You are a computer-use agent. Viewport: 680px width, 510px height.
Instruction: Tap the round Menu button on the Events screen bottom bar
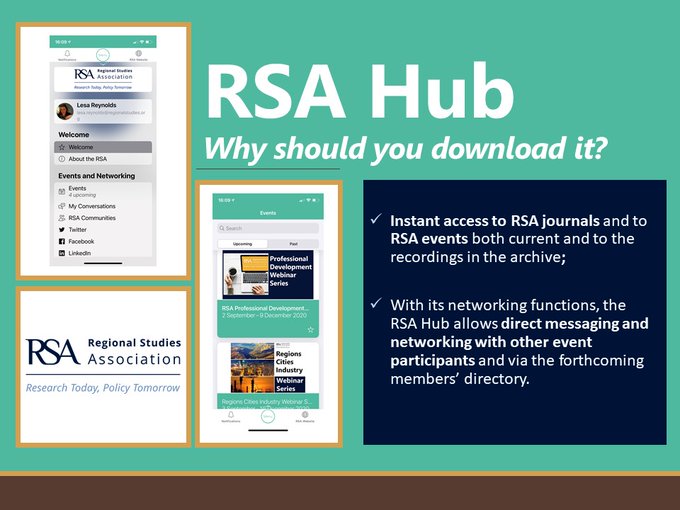click(268, 416)
